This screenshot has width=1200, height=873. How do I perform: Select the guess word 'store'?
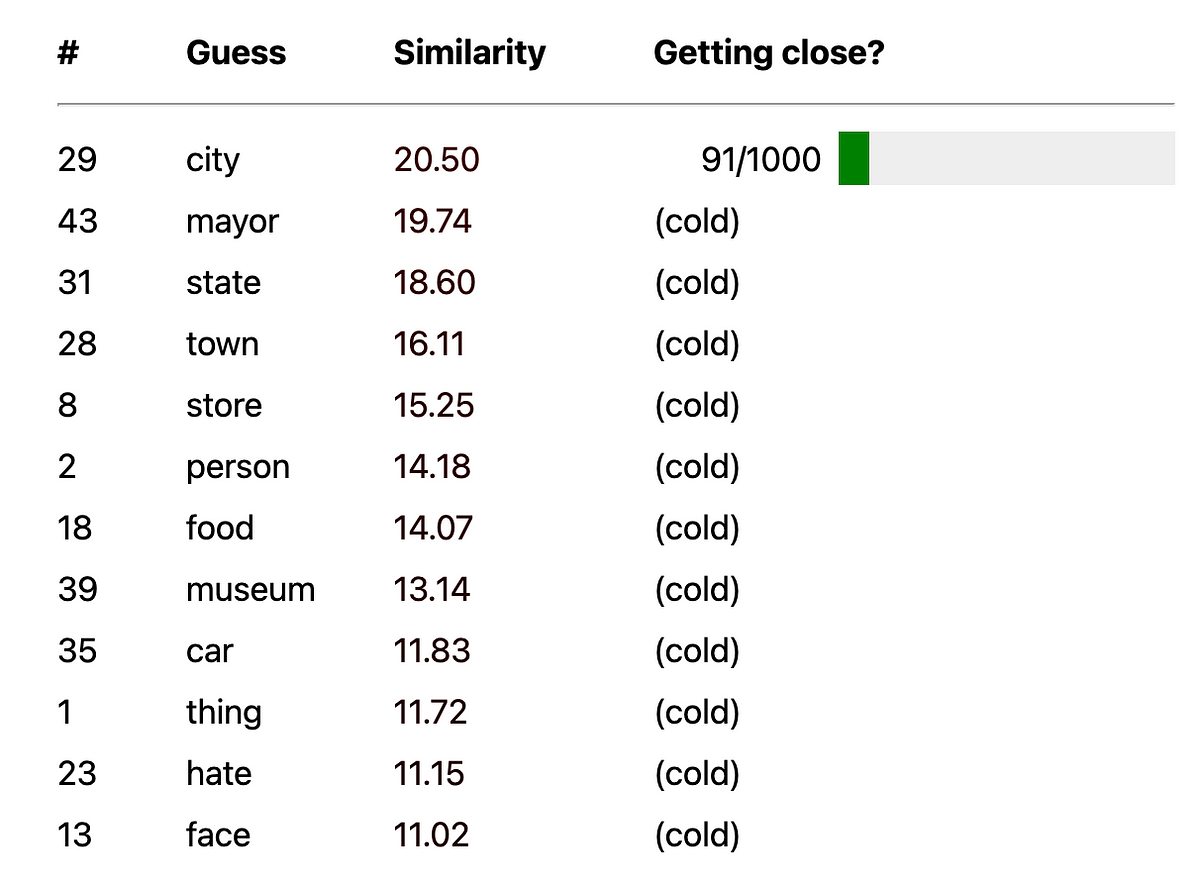(224, 406)
